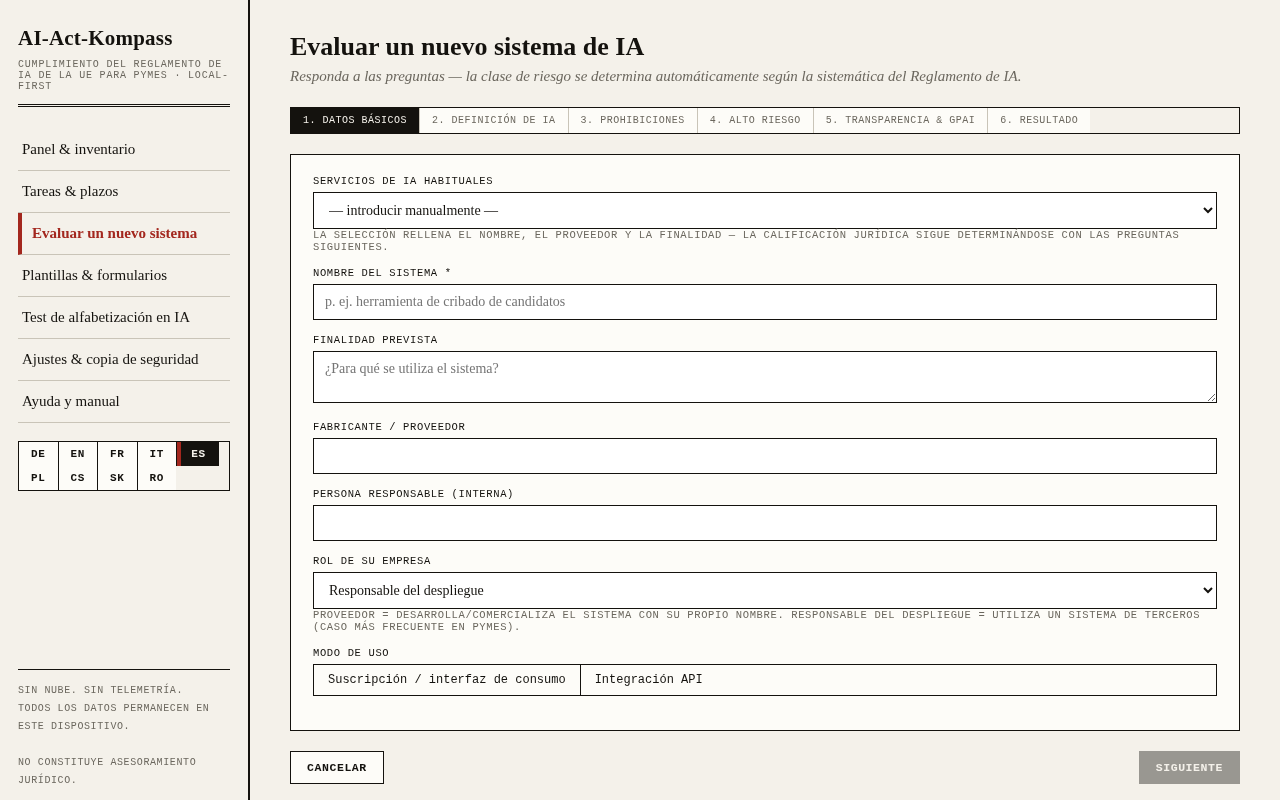Select Evaluar un nuevo sistema menu item
This screenshot has height=800, width=1280.
click(x=124, y=233)
